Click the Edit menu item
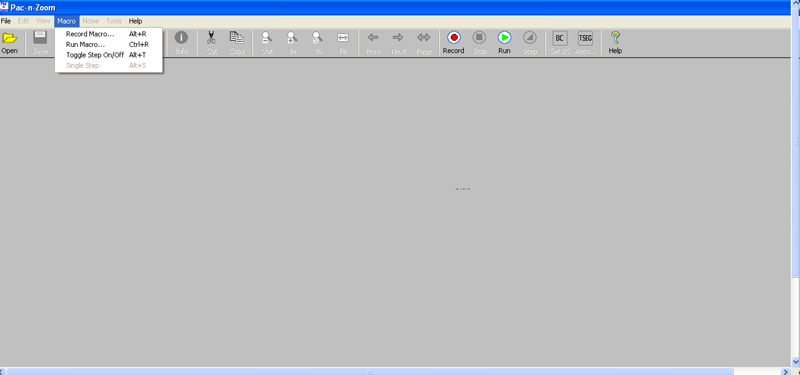Screen dimensions: 800x375 click(23, 21)
